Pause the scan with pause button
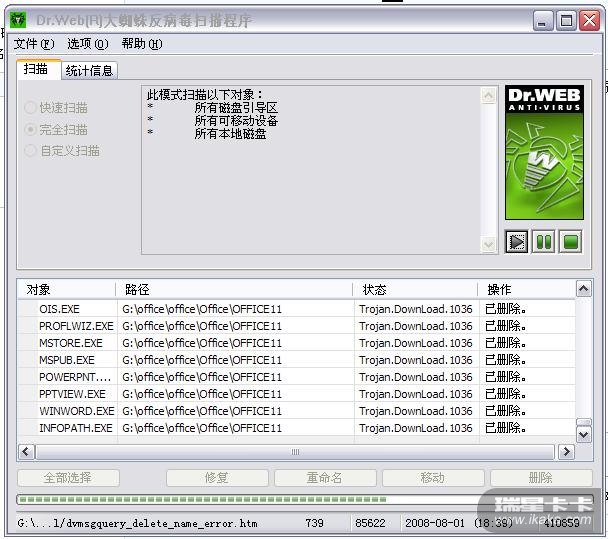 click(x=543, y=242)
